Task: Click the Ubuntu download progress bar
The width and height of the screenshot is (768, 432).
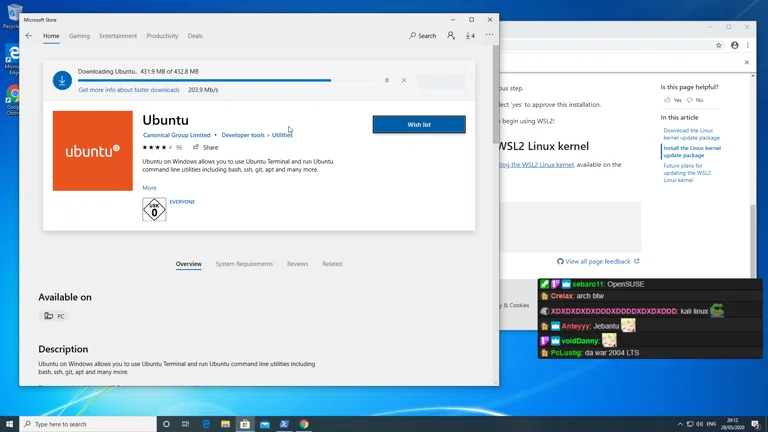Action: [228, 80]
